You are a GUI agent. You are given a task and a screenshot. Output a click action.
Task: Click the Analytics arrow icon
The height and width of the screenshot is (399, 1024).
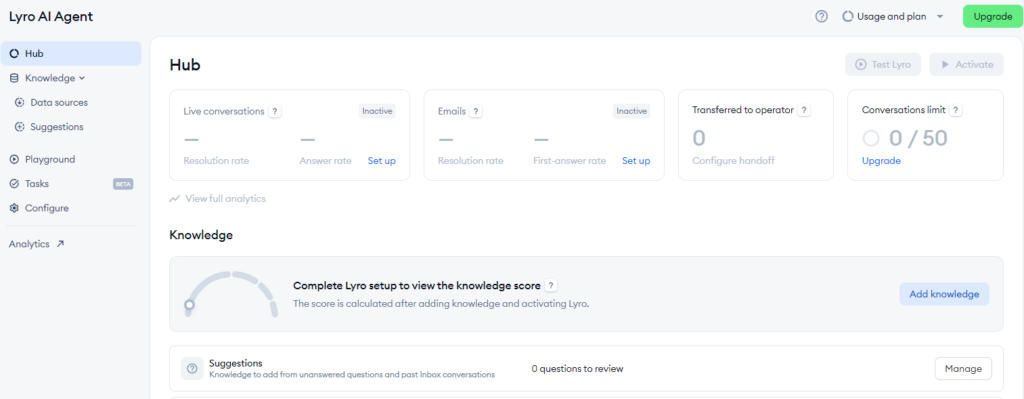point(60,244)
